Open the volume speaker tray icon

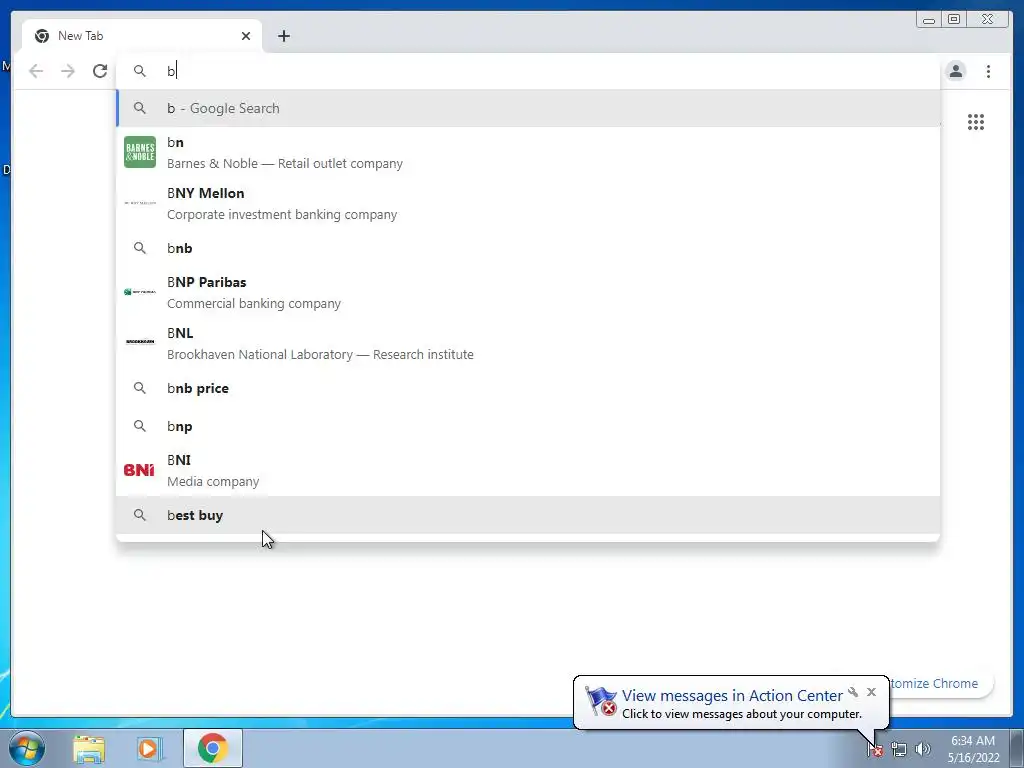pos(923,749)
